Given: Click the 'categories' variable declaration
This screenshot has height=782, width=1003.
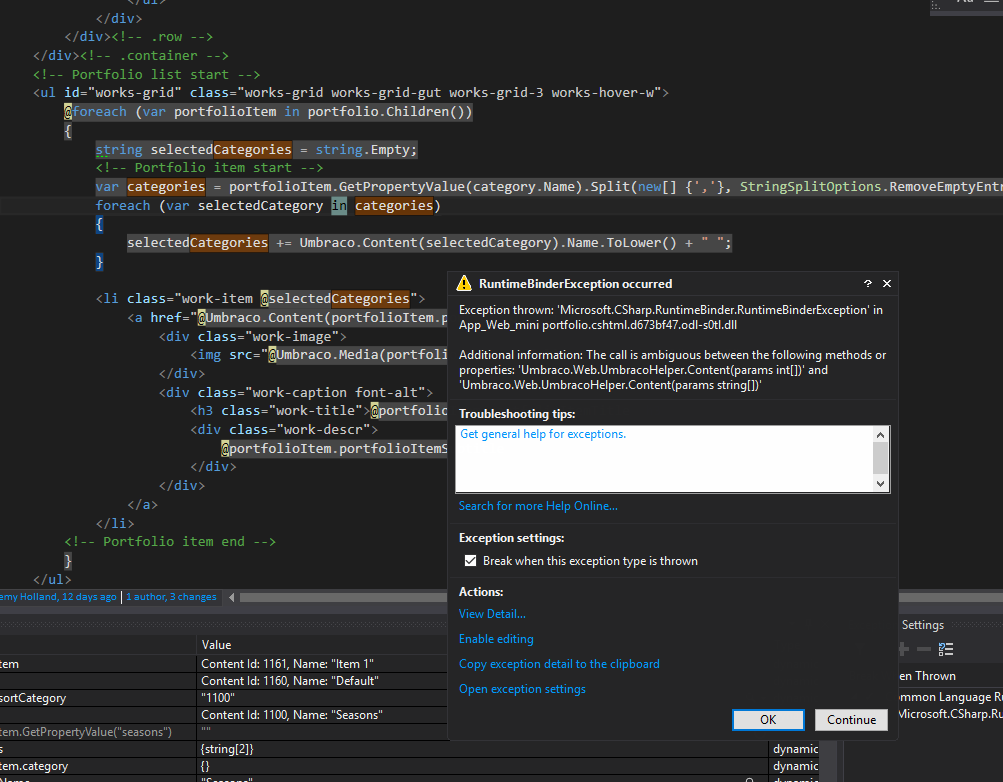Looking at the screenshot, I should point(166,187).
